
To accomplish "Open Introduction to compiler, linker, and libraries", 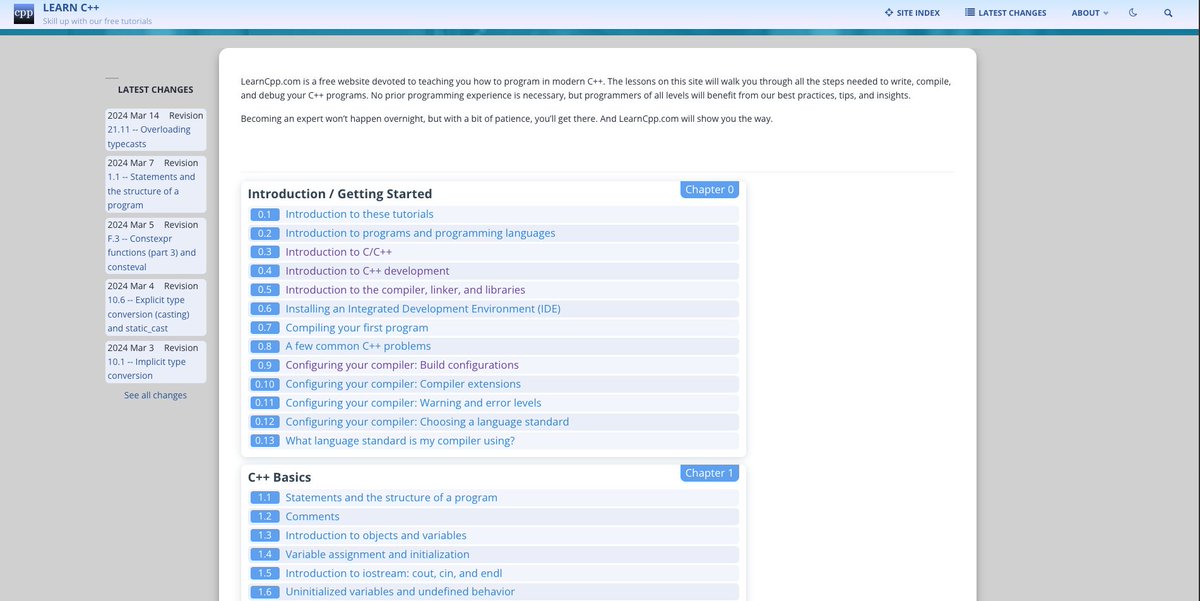I will point(405,290).
